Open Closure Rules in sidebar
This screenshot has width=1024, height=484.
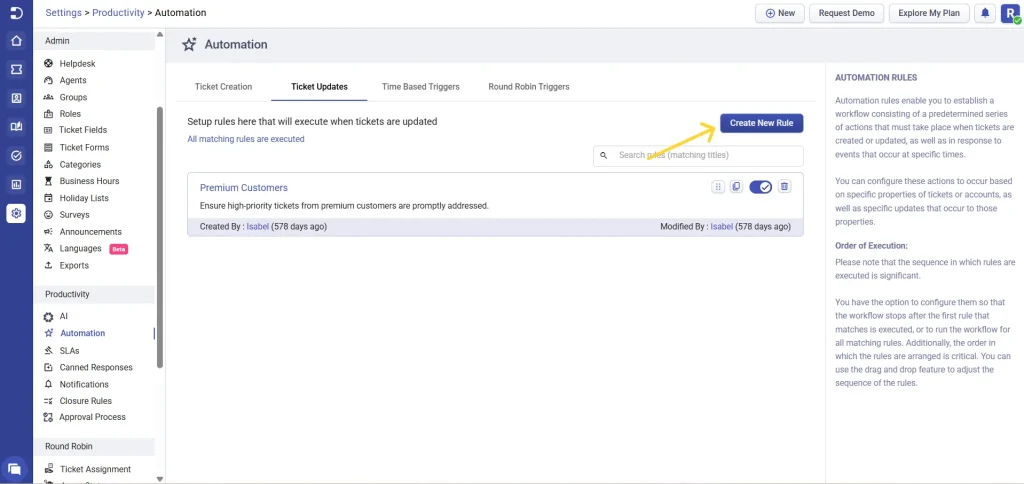(x=86, y=401)
